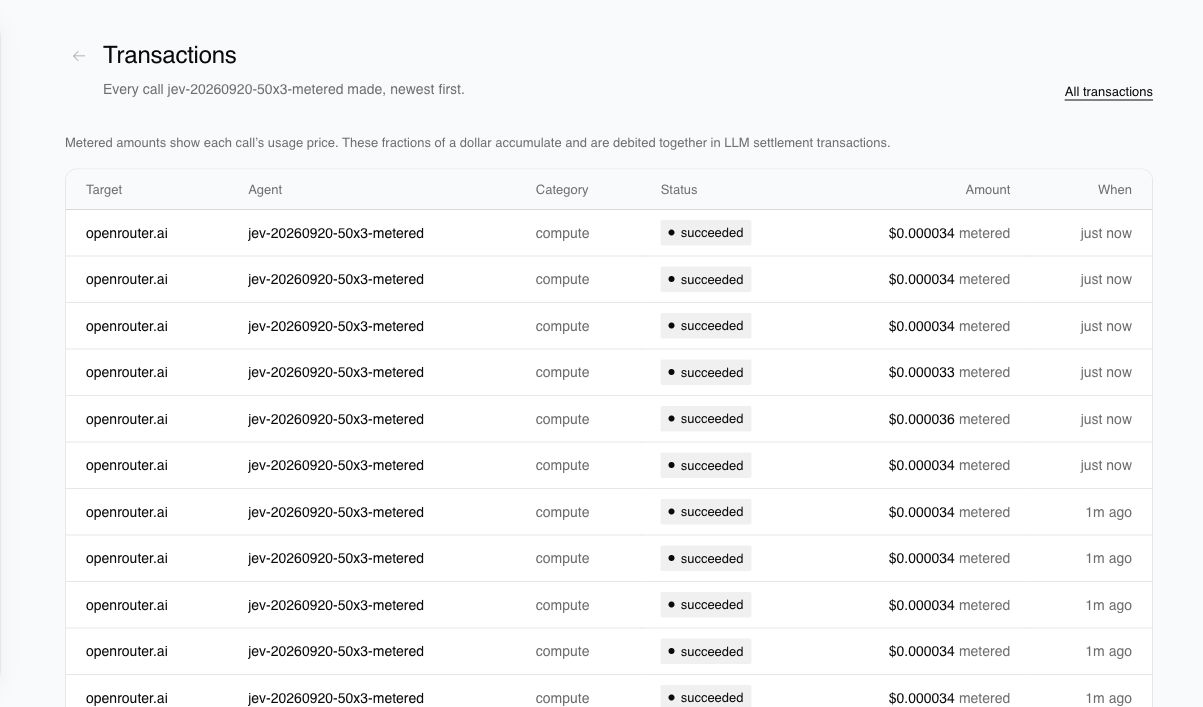Click compute category in the $0.000033 row

tap(562, 373)
